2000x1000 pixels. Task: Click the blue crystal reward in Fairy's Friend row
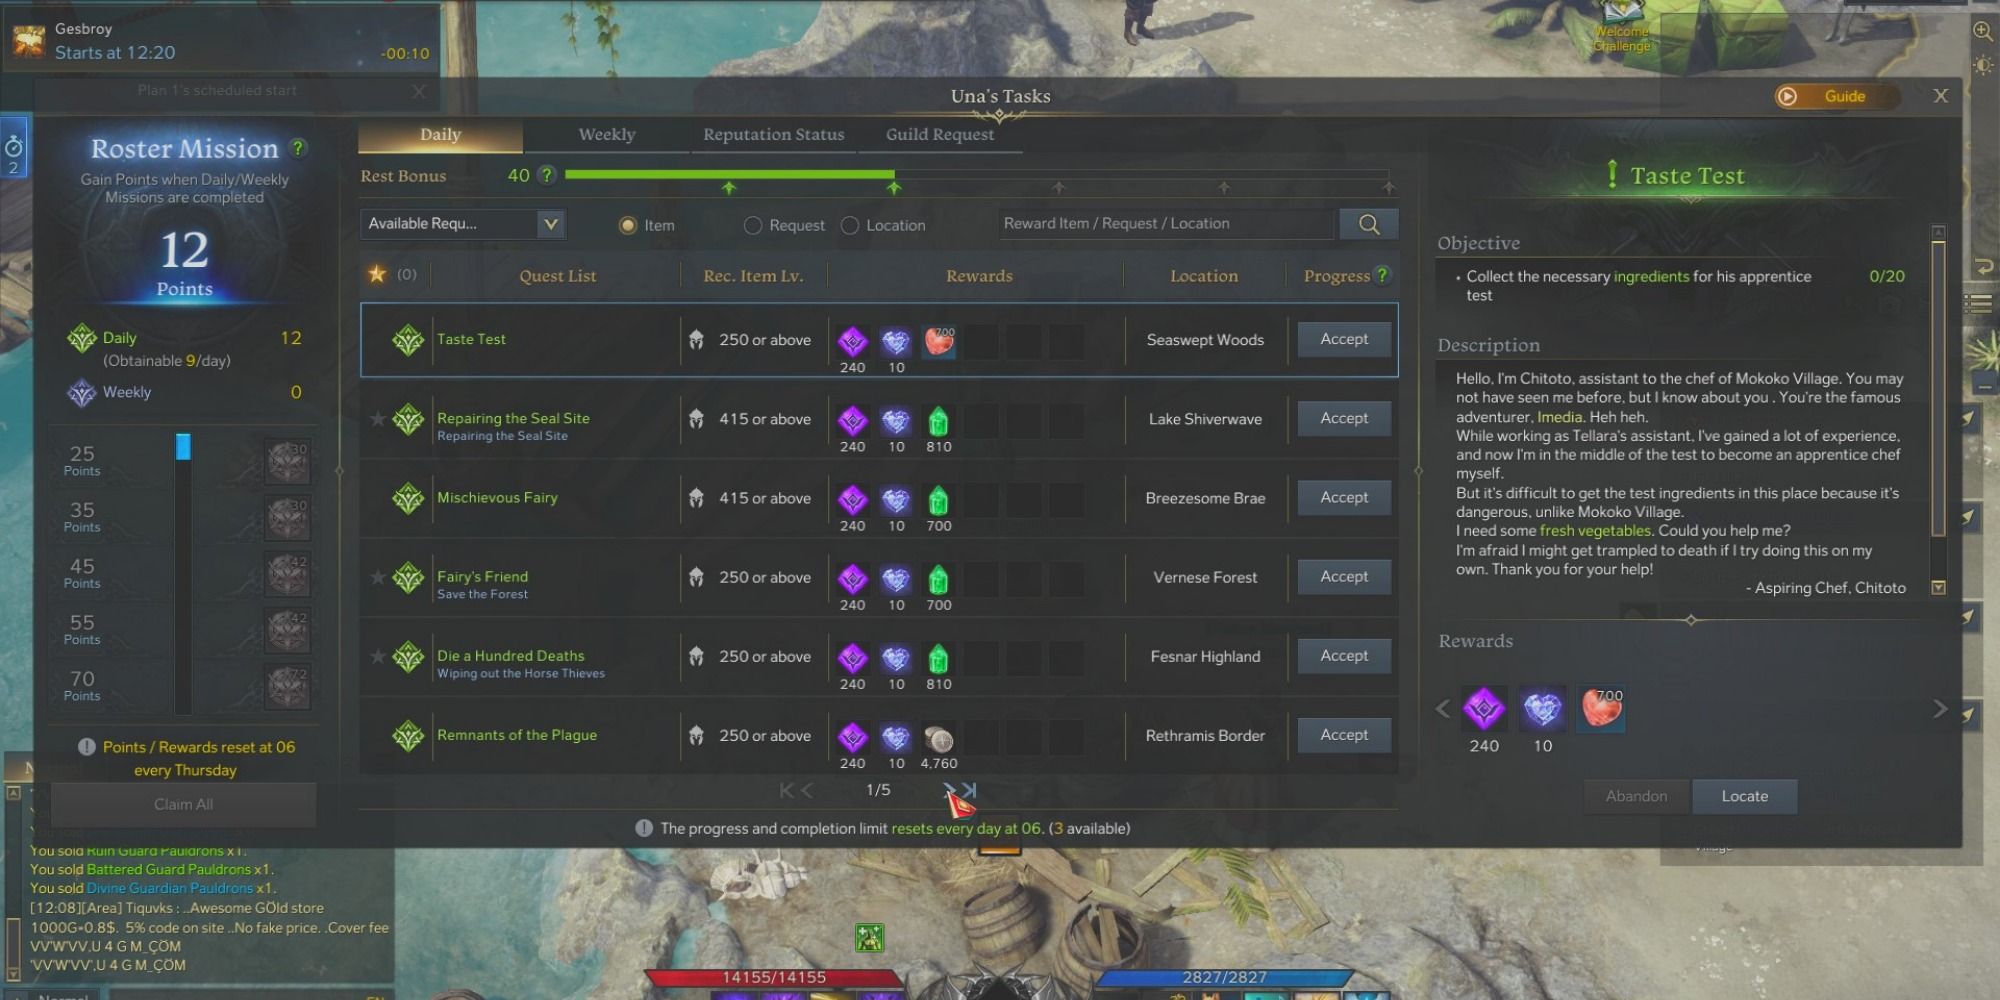[895, 579]
